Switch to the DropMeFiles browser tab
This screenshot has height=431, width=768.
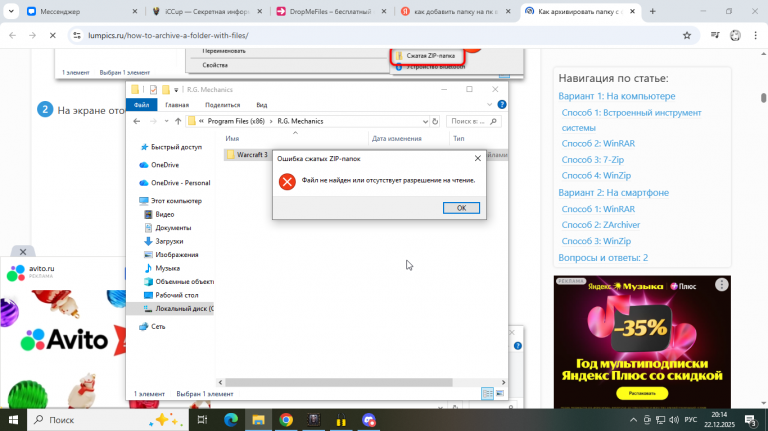[331, 11]
